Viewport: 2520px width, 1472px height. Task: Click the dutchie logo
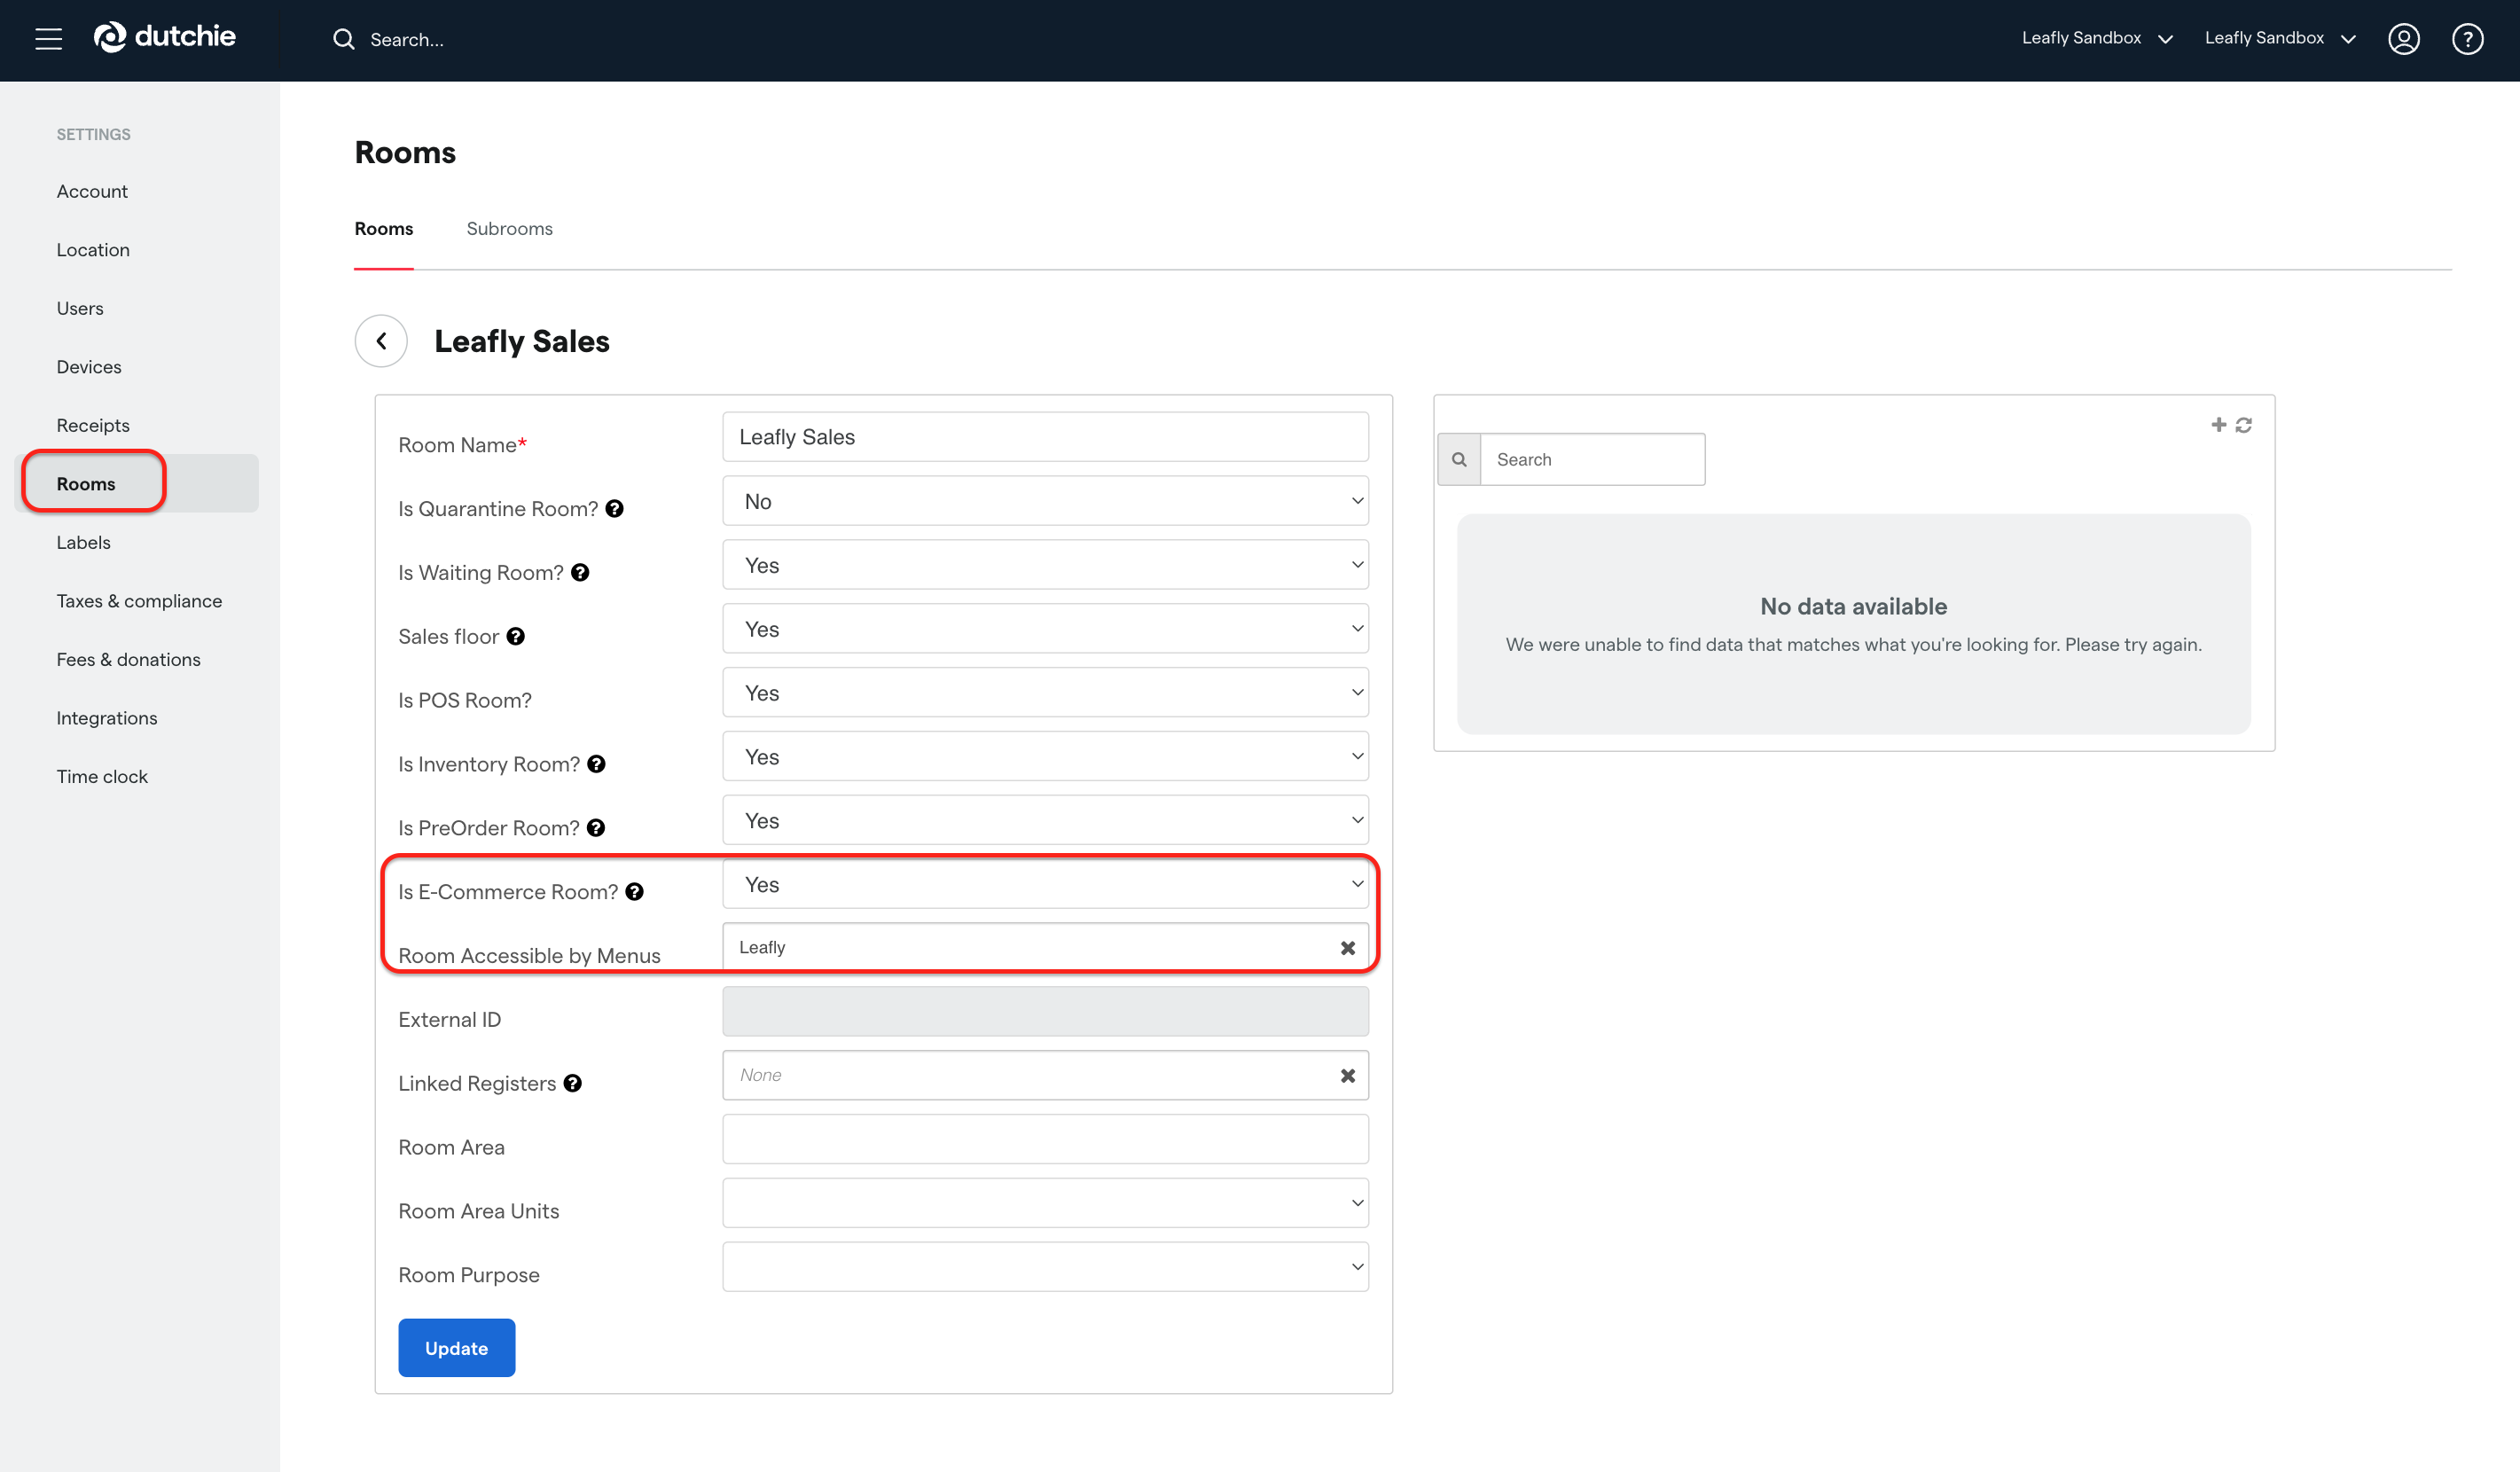click(x=165, y=37)
